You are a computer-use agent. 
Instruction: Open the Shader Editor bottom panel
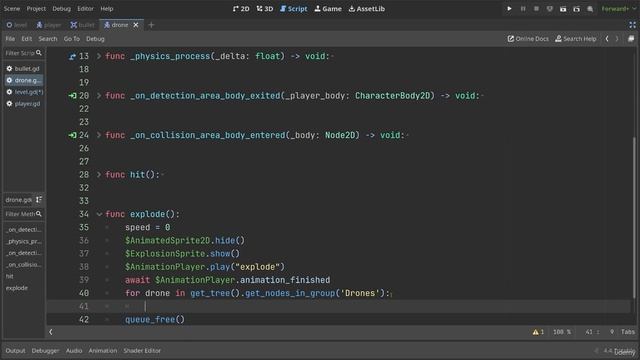coord(142,351)
